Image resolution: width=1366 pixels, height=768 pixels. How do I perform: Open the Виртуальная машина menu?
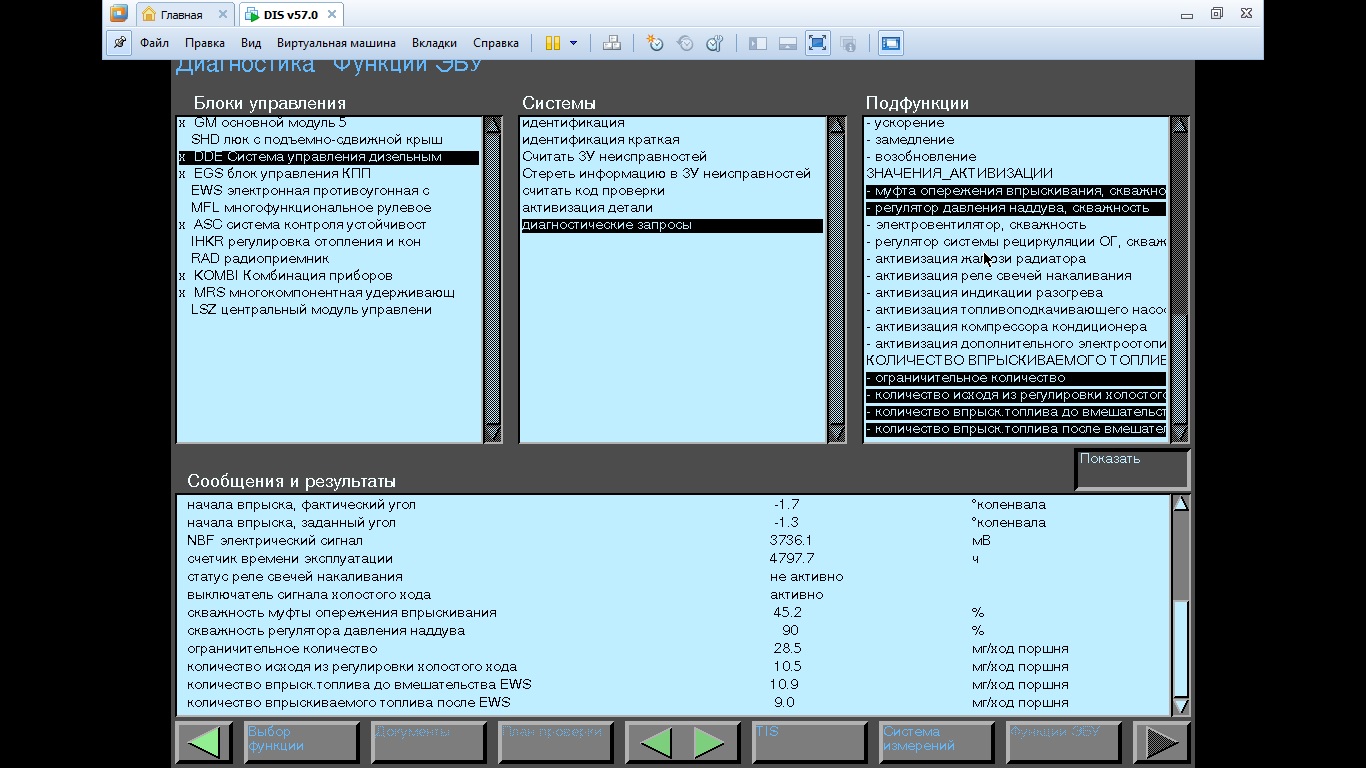coord(336,43)
